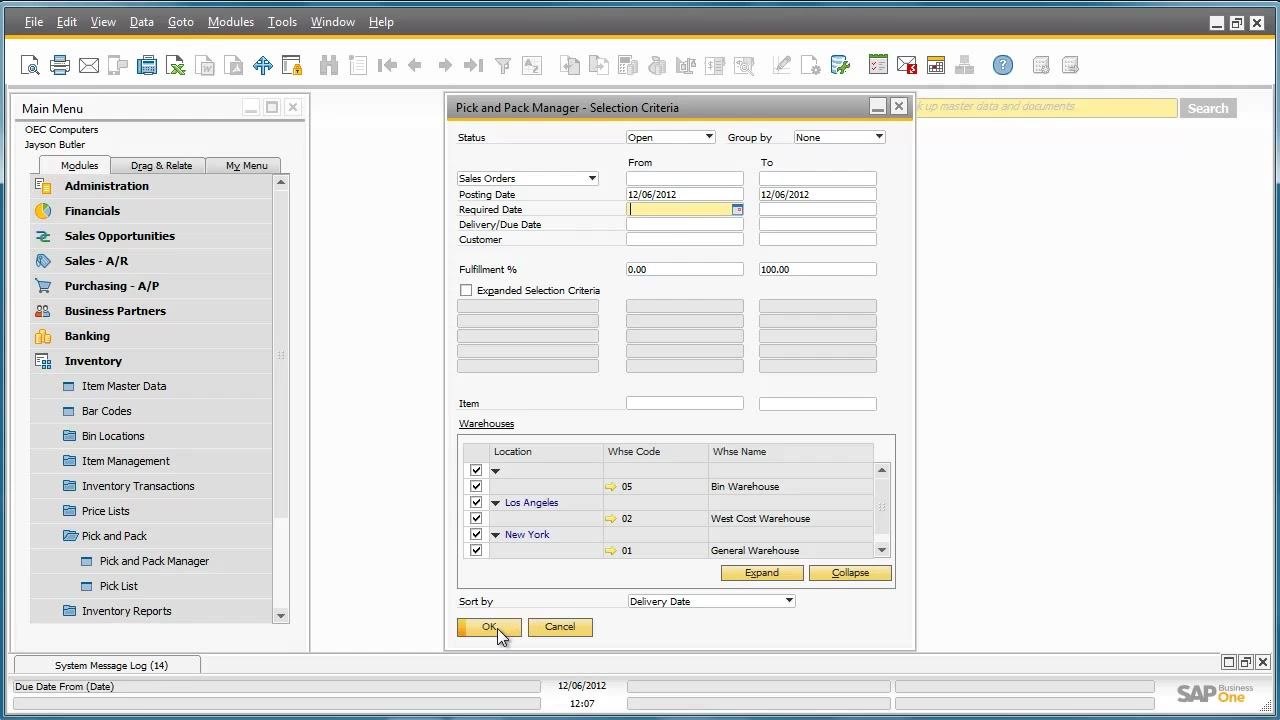
Task: Click the OK button
Action: point(489,627)
